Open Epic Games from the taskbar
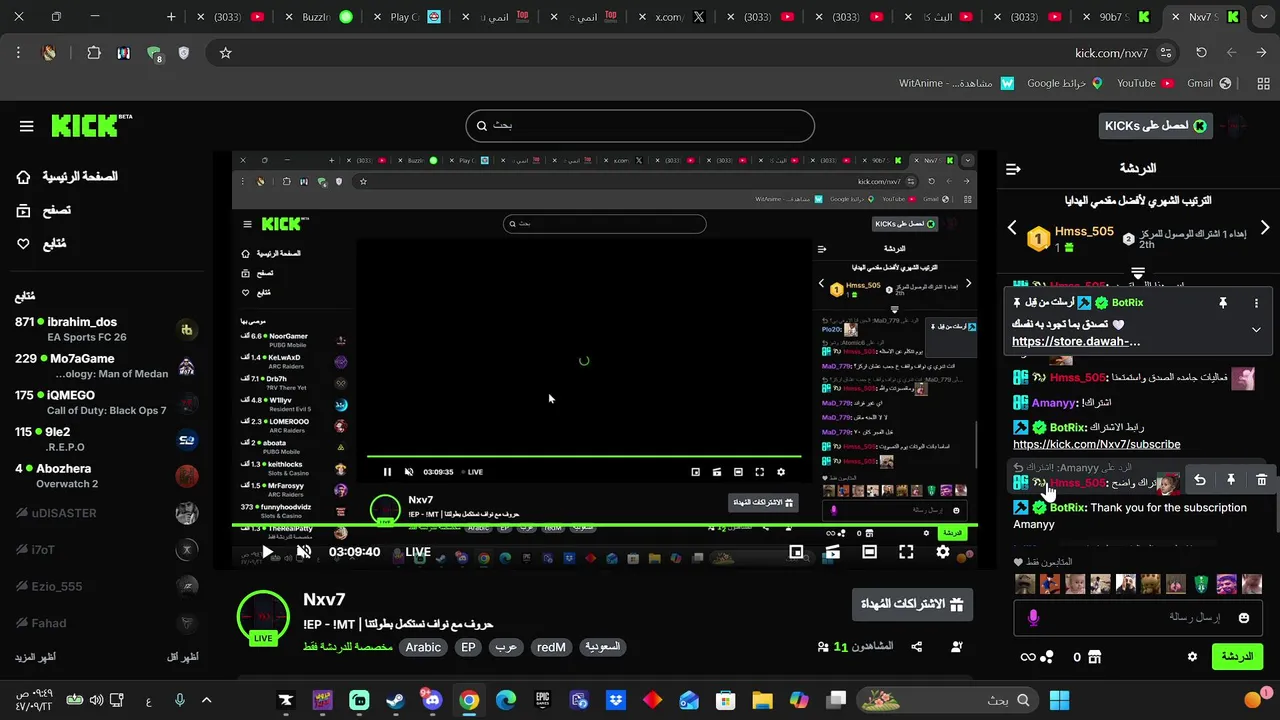Screen dimensions: 1280x720 pos(543,700)
